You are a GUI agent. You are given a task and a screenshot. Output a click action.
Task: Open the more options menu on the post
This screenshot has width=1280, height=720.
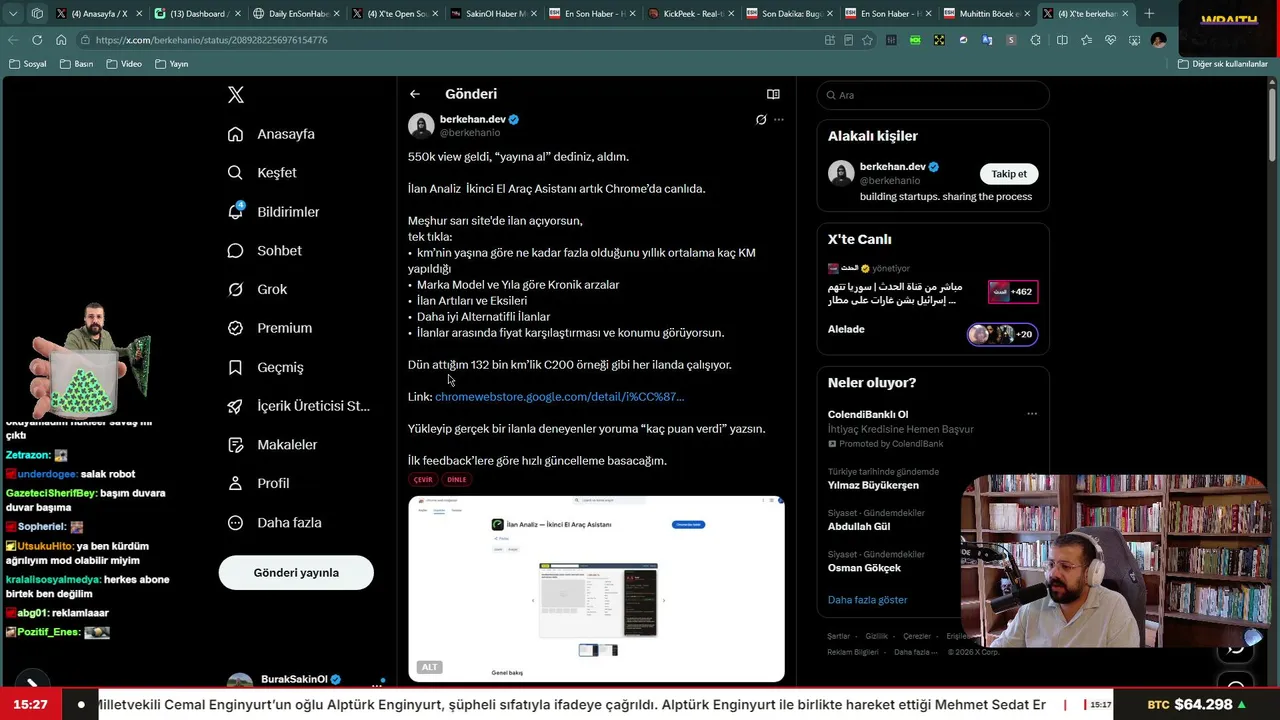(x=779, y=120)
